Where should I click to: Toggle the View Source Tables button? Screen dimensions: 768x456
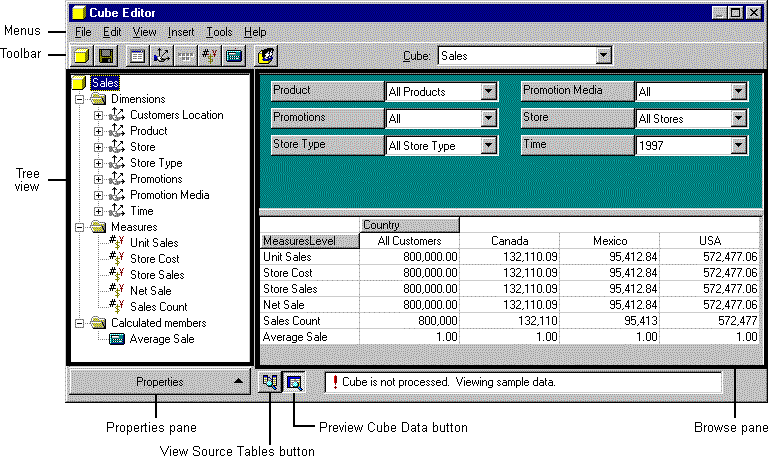270,382
